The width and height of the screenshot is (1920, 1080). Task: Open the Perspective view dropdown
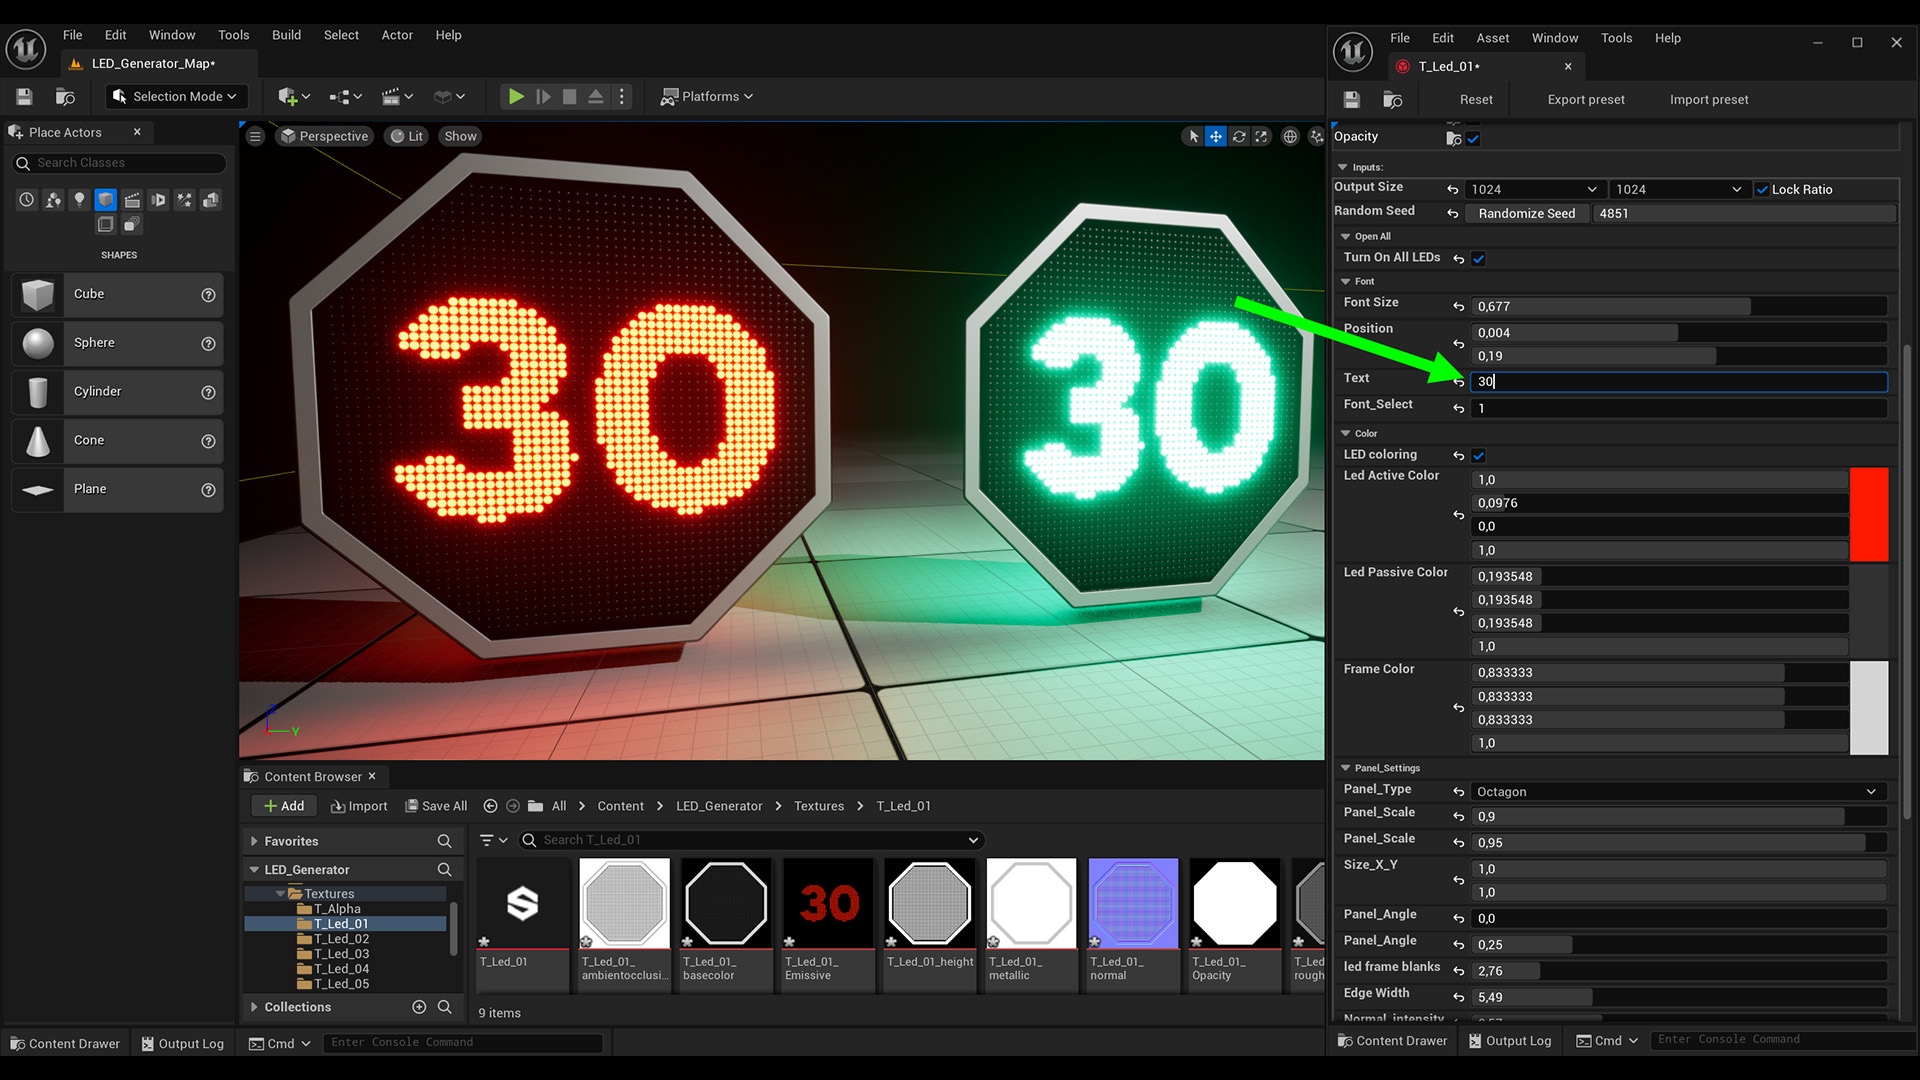click(324, 136)
